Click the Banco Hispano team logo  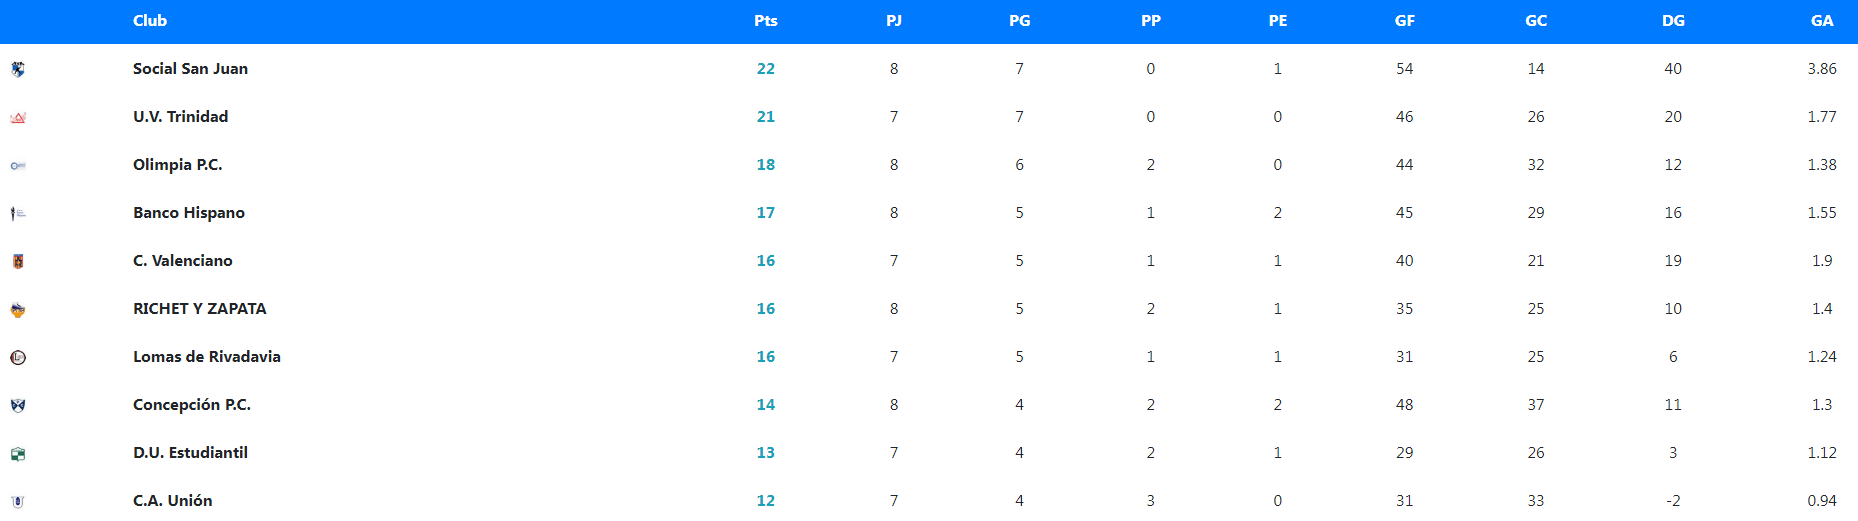pos(18,213)
